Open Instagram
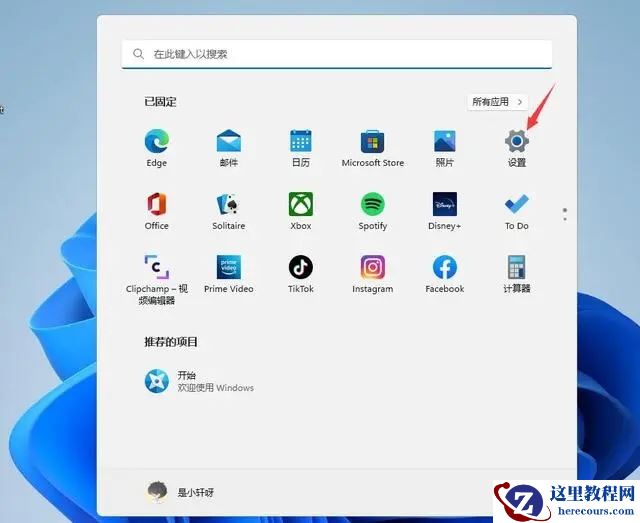640x523 pixels. 373,274
